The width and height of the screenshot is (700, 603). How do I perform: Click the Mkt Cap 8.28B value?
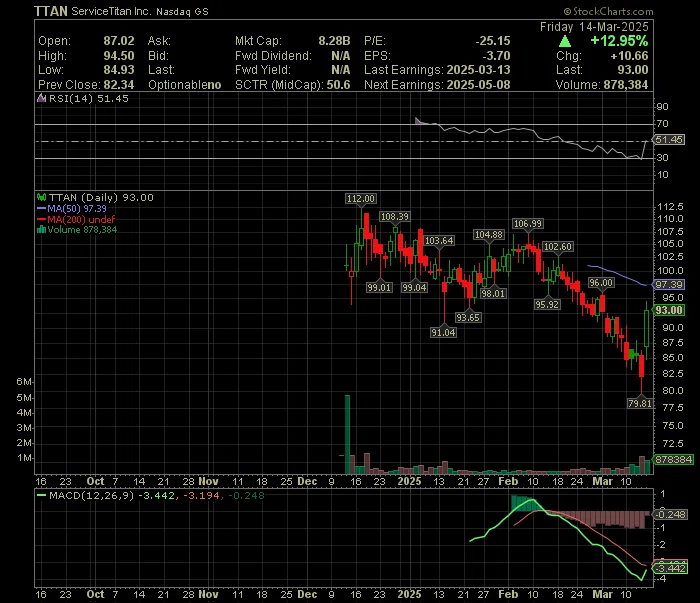click(x=334, y=41)
